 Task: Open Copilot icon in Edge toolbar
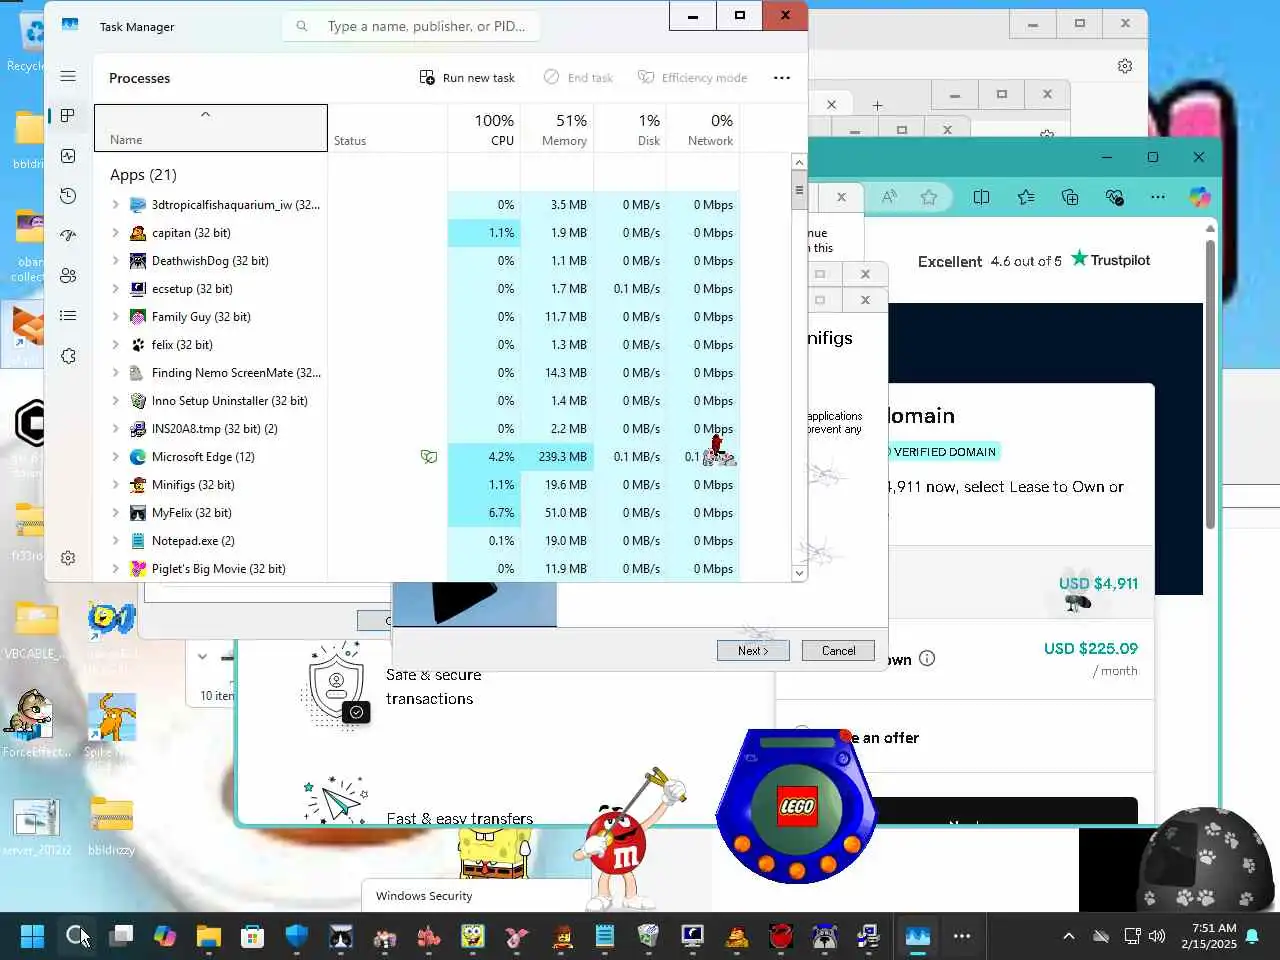pos(1200,197)
